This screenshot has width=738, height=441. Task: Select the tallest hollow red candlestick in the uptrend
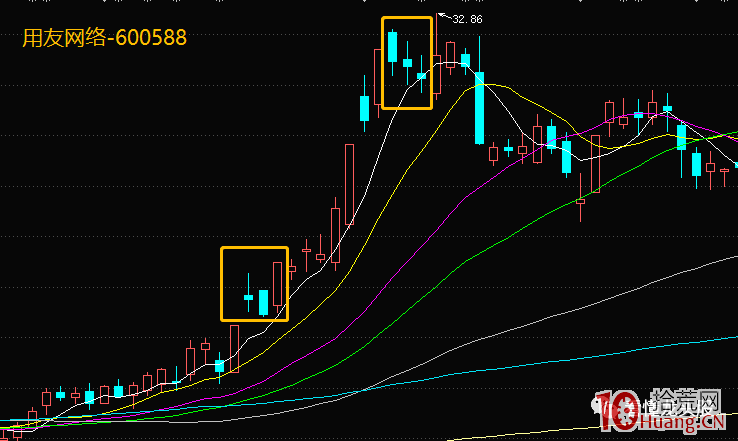(x=349, y=184)
